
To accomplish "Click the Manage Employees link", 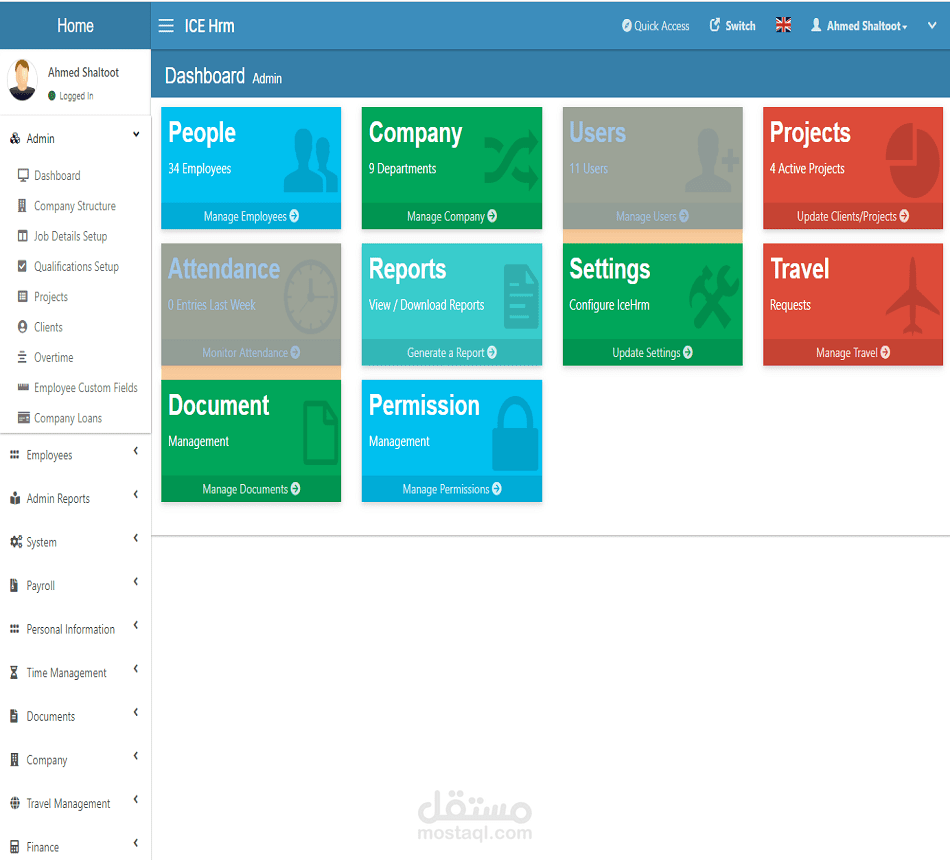I will point(251,216).
